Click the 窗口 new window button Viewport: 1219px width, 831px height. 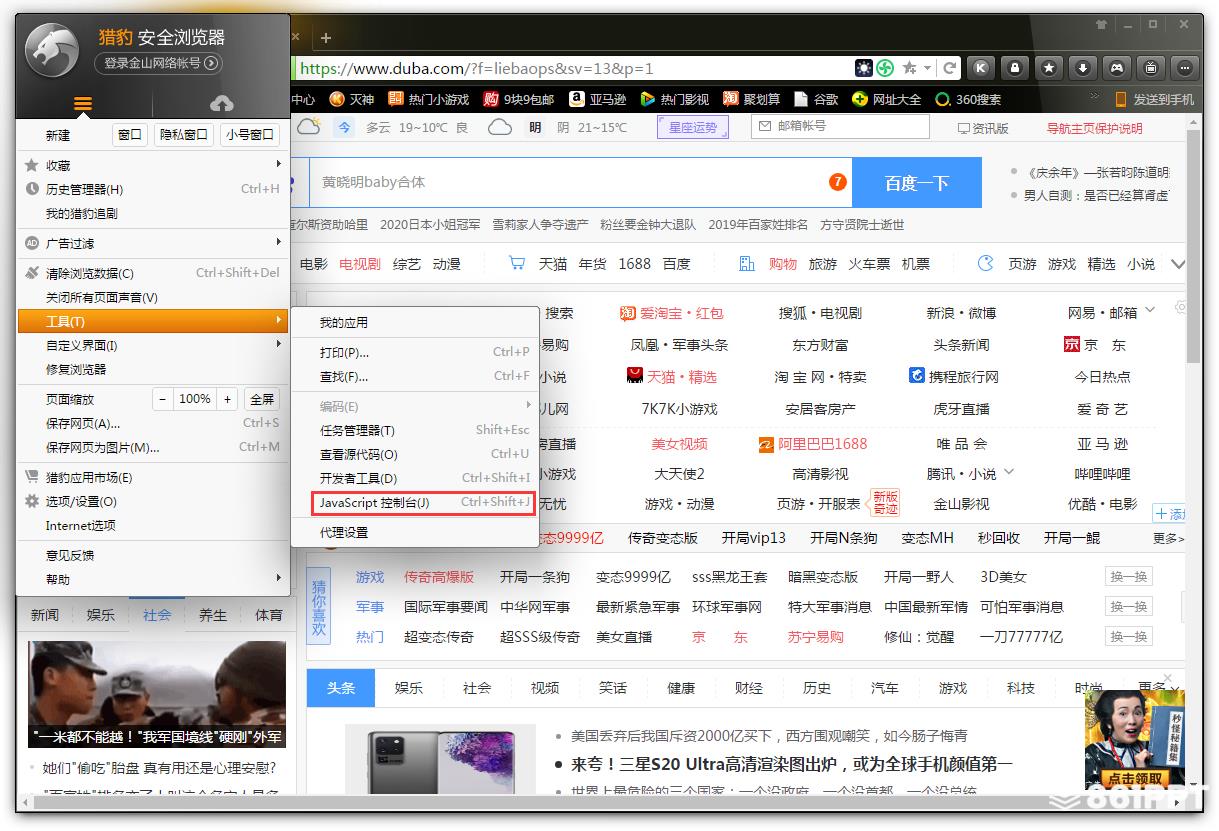130,135
